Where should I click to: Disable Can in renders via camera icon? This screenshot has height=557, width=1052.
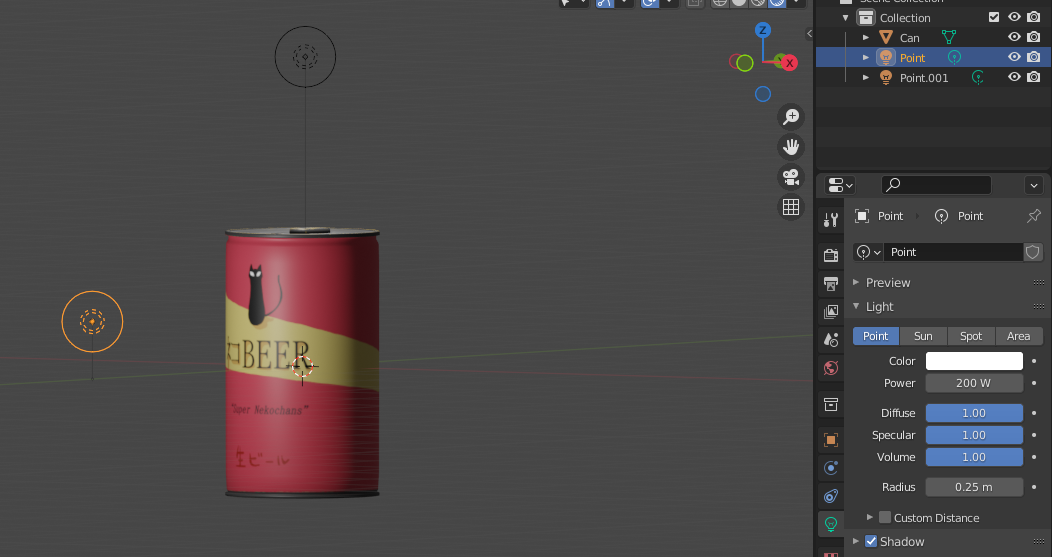[1034, 37]
